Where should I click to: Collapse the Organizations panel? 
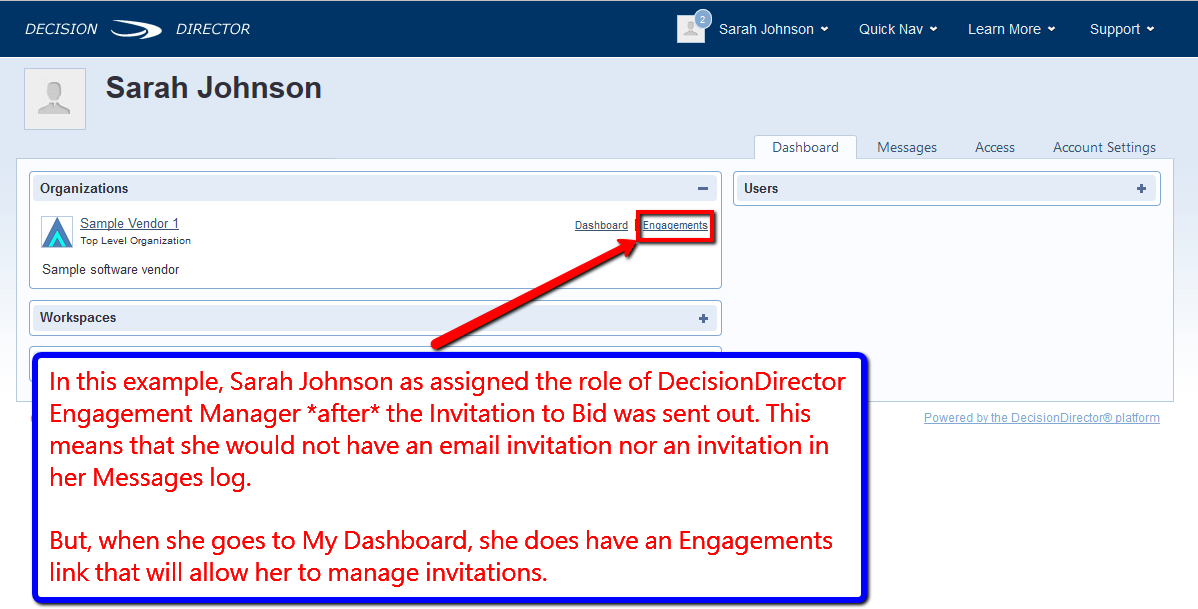point(703,189)
